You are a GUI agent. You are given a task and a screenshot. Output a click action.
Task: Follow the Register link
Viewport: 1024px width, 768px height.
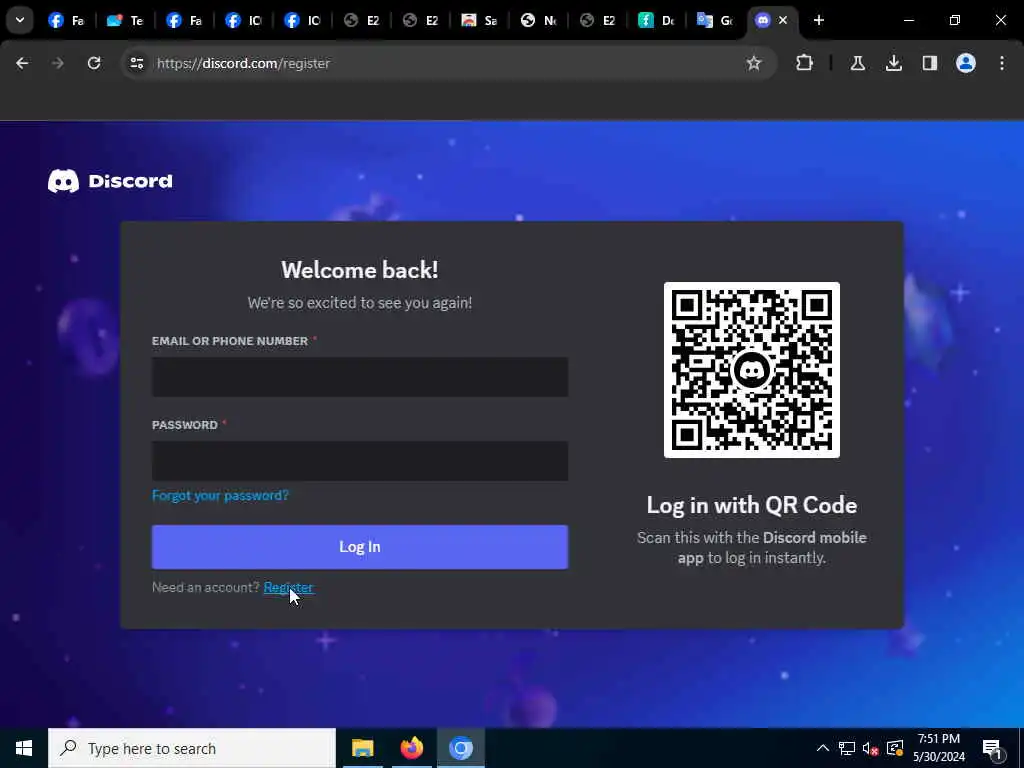coord(288,587)
